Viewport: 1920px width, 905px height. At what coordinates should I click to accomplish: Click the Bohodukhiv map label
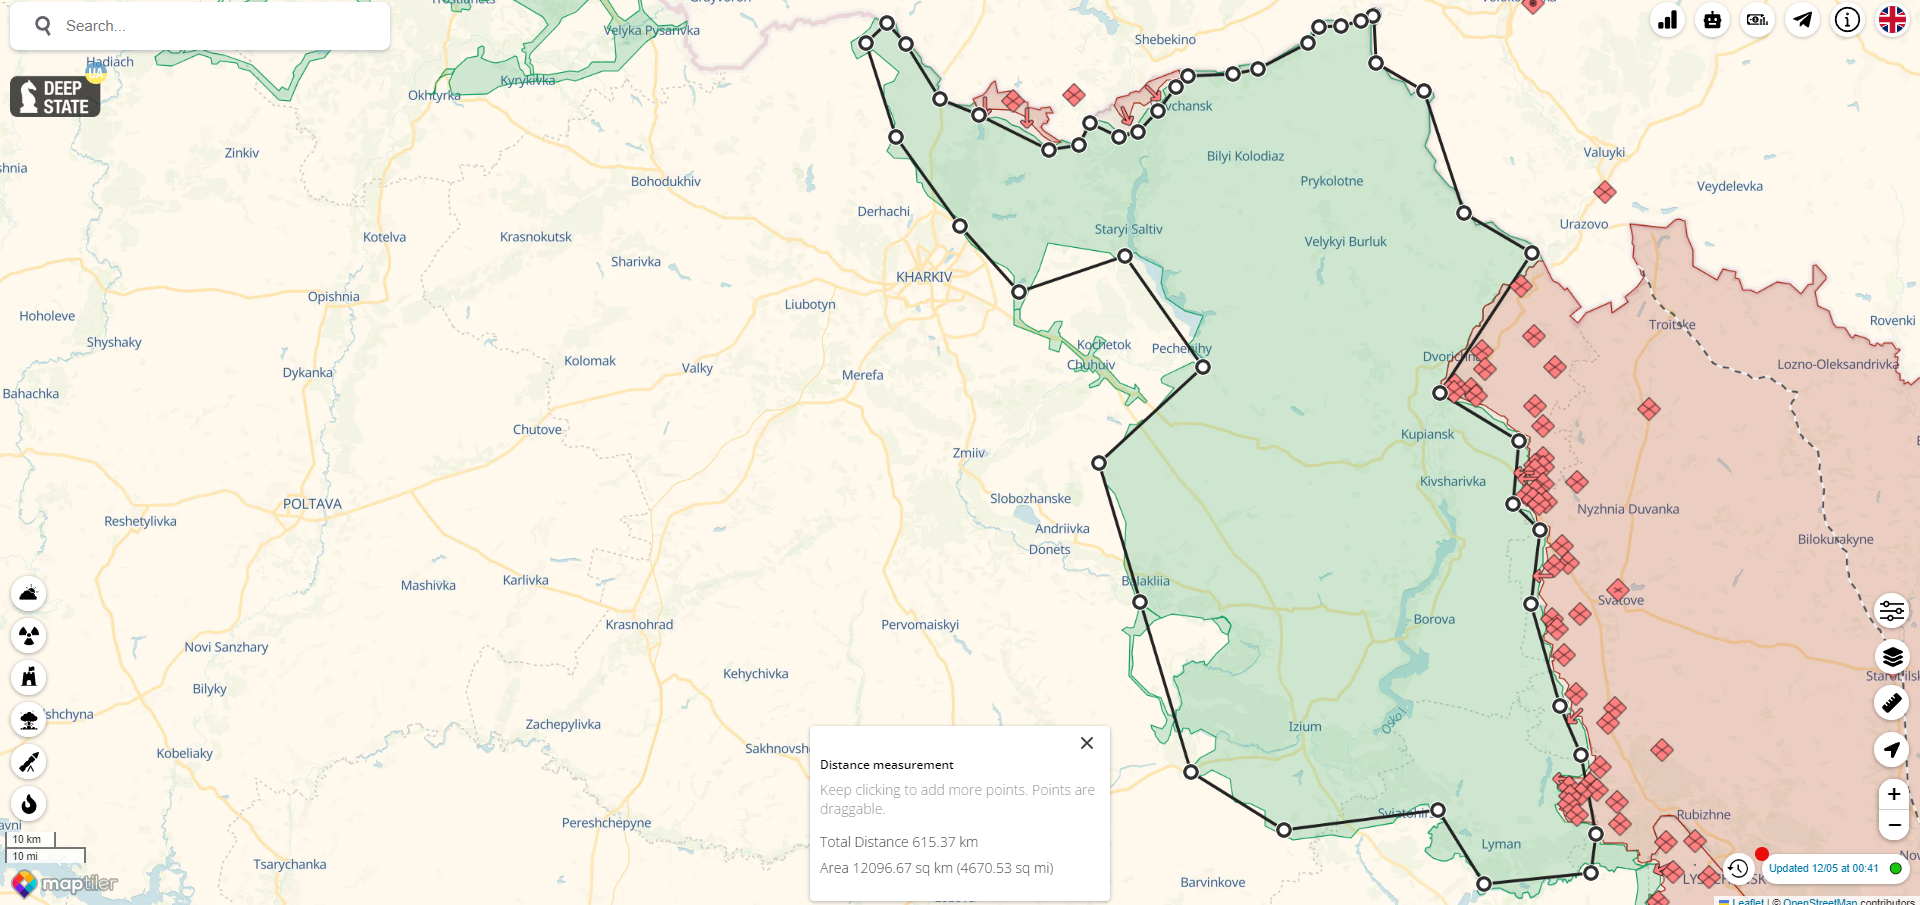(x=666, y=182)
